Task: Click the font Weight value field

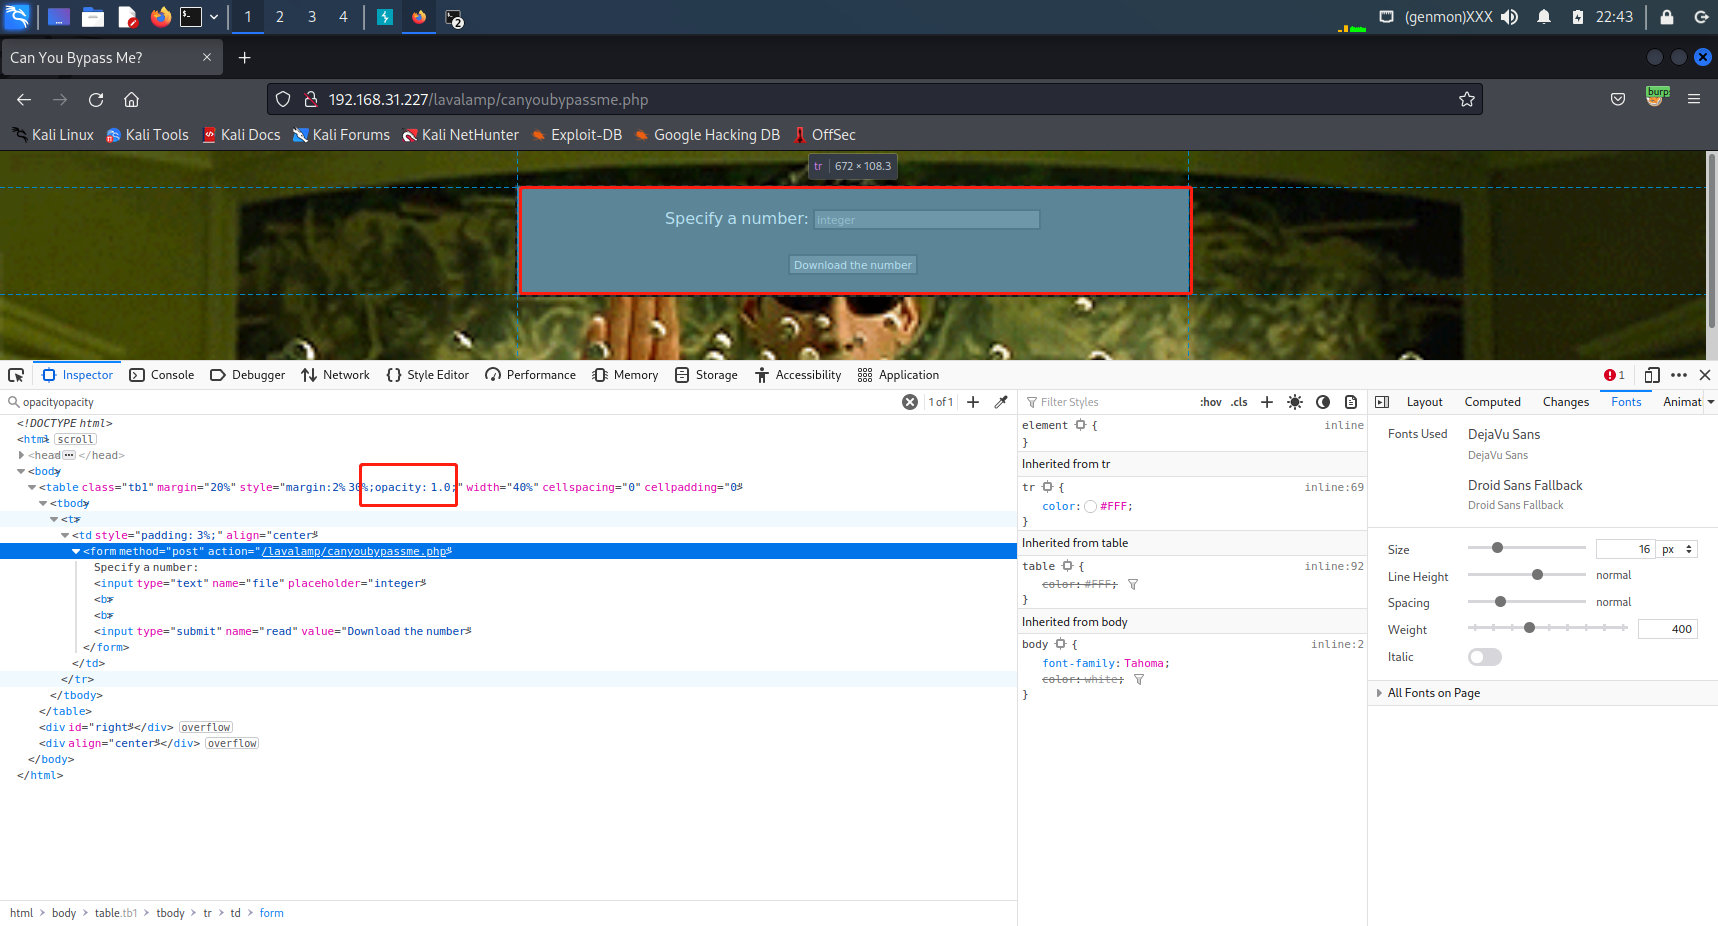Action: [x=1668, y=629]
